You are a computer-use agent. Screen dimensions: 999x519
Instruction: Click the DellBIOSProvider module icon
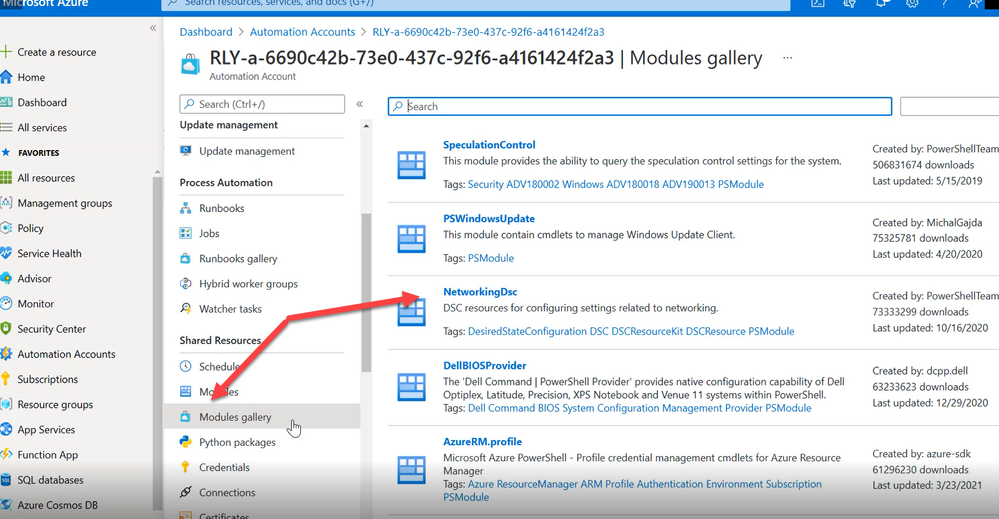point(411,387)
